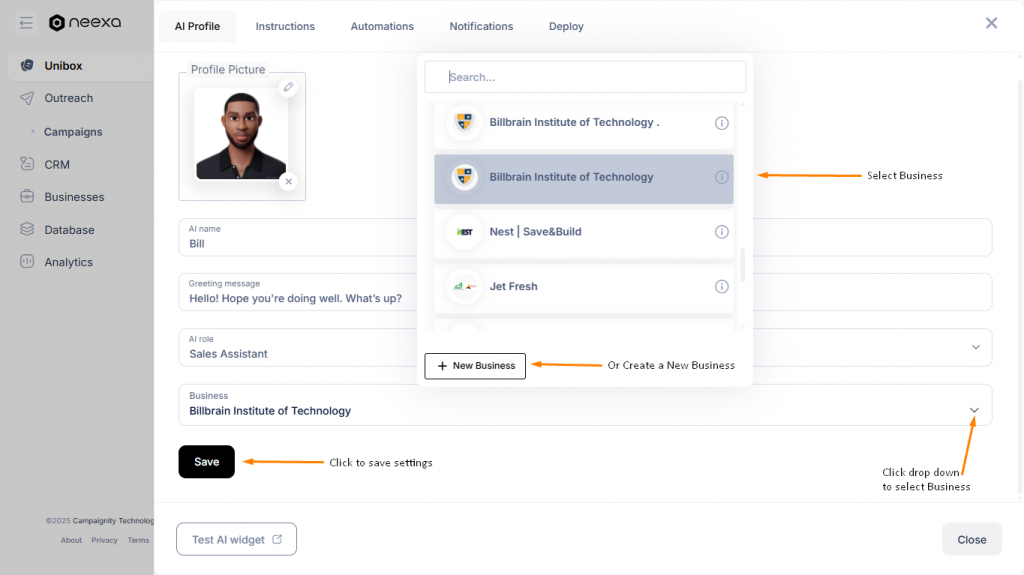Open Unibox from the sidebar
Image resolution: width=1024 pixels, height=575 pixels.
(63, 66)
